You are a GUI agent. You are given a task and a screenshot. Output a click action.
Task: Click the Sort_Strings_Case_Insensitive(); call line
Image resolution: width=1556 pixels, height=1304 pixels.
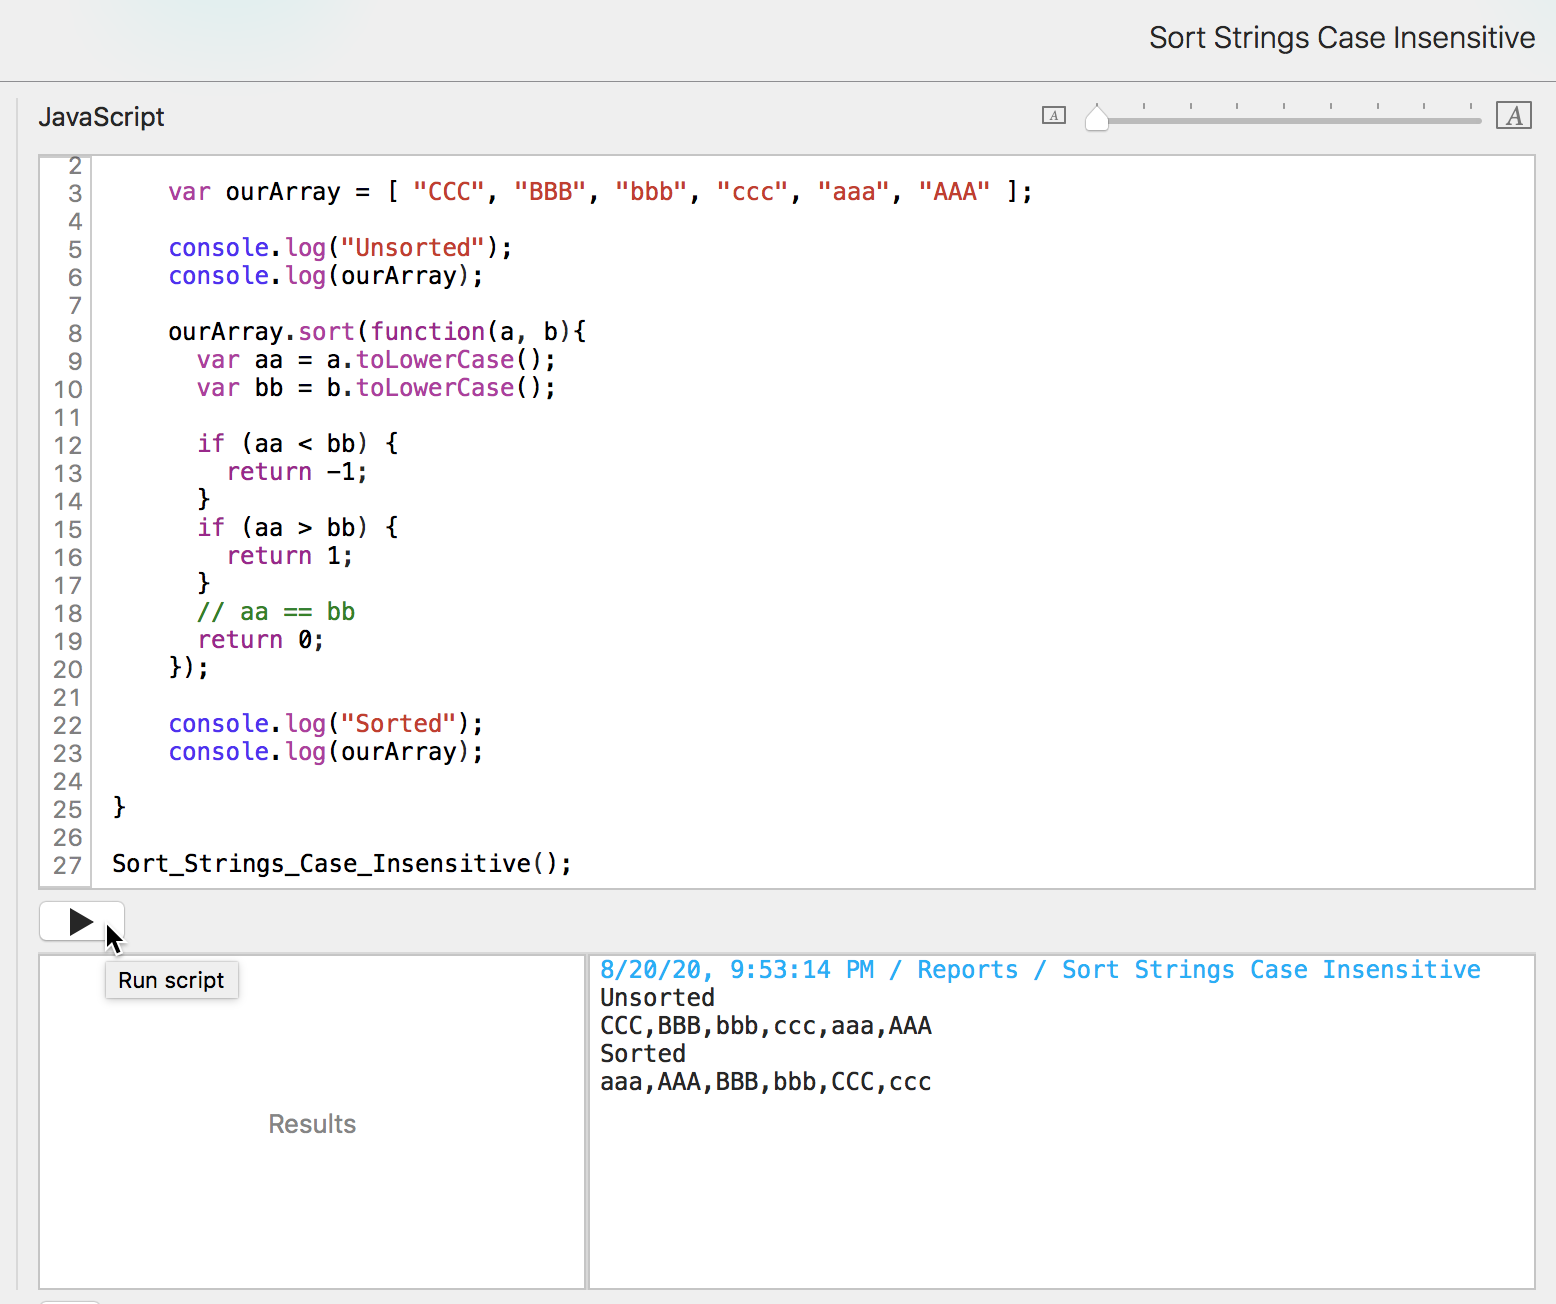(341, 864)
